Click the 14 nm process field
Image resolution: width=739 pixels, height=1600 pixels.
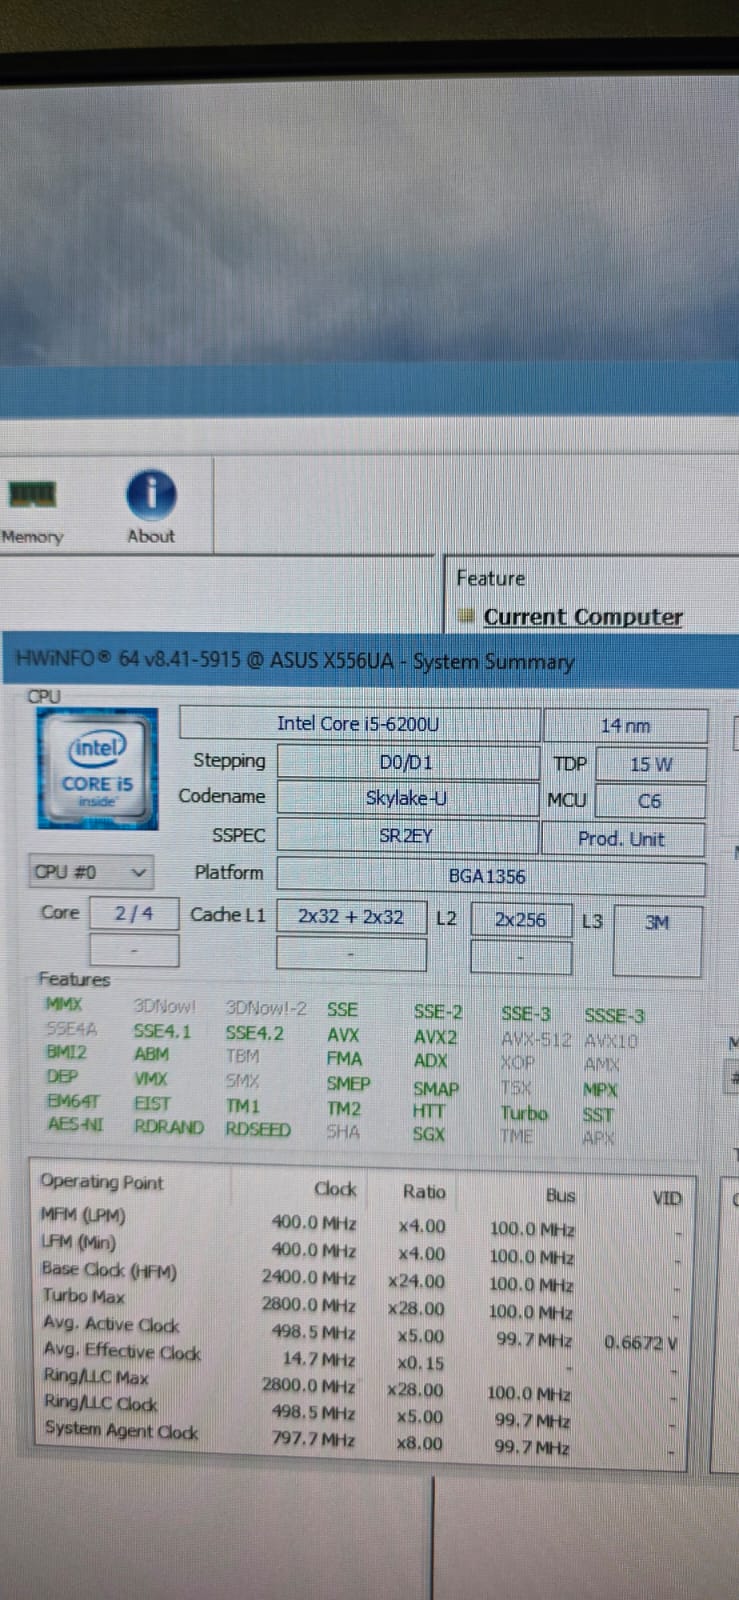pyautogui.click(x=626, y=726)
